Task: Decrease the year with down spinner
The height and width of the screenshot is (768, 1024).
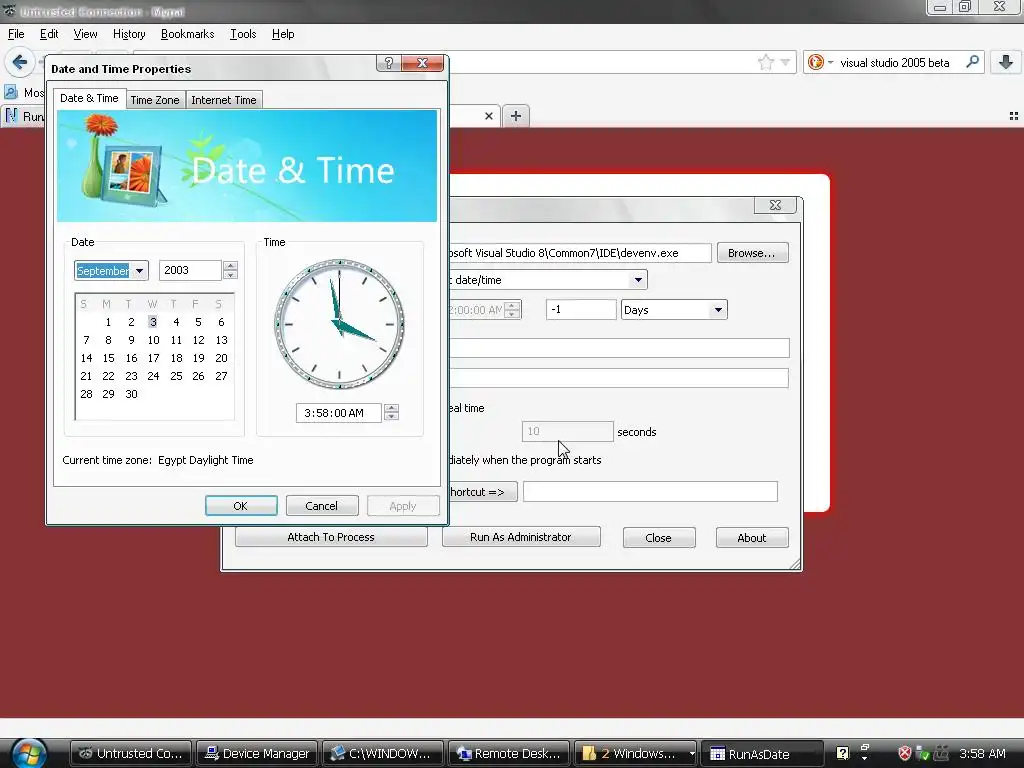Action: click(x=230, y=275)
